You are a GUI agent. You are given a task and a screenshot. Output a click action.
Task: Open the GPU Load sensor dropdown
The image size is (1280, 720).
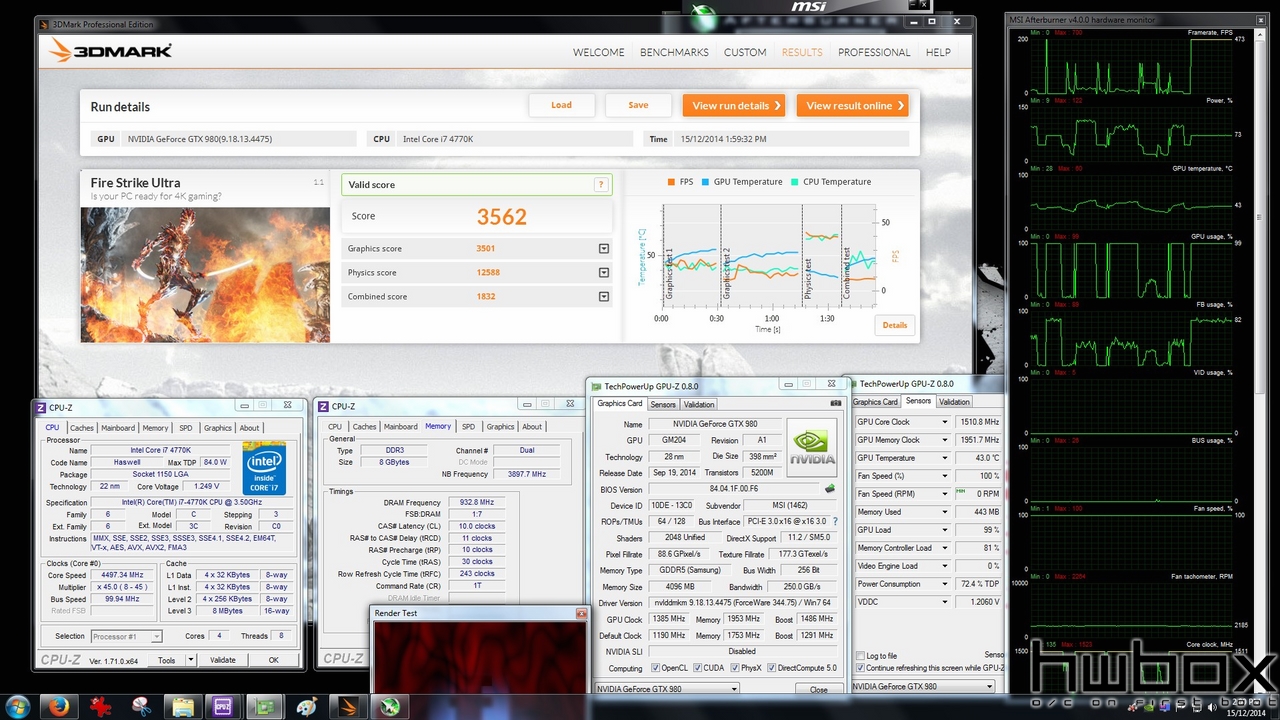pos(944,530)
